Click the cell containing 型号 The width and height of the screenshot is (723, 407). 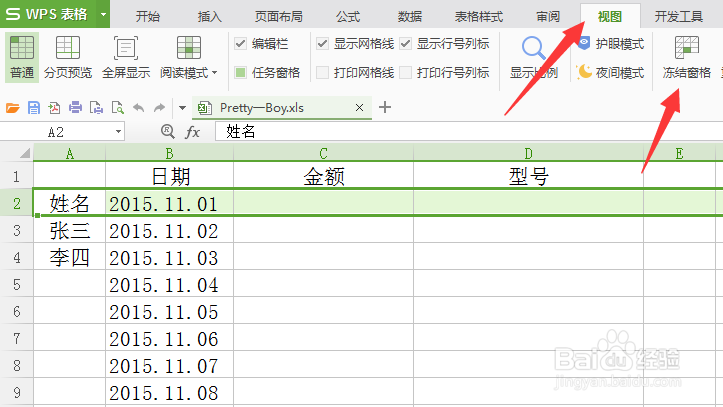click(528, 176)
